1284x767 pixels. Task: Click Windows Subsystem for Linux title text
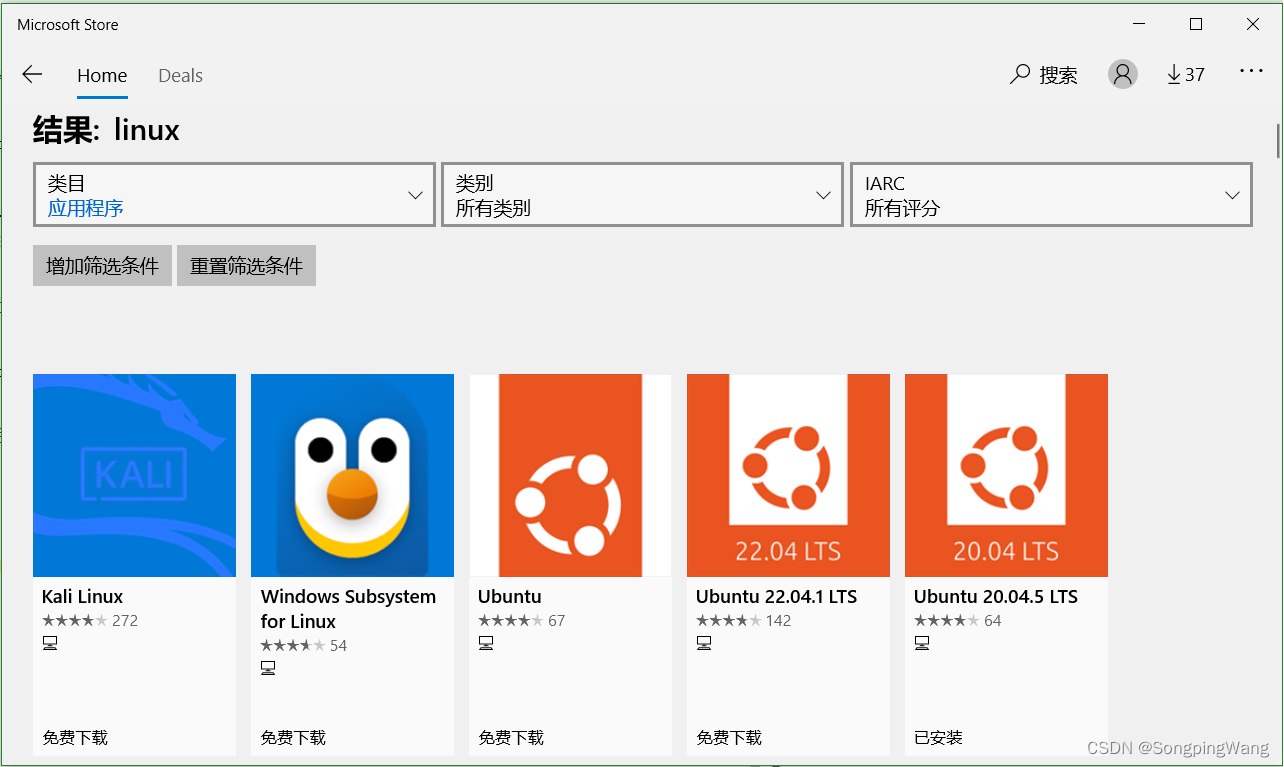348,609
